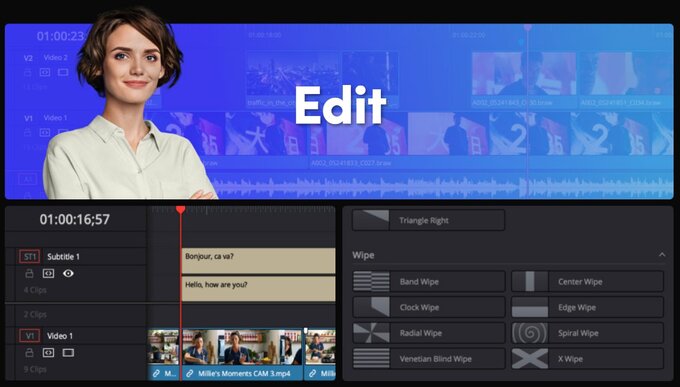The height and width of the screenshot is (387, 680).
Task: Choose the Band Wipe transition
Action: tap(428, 282)
